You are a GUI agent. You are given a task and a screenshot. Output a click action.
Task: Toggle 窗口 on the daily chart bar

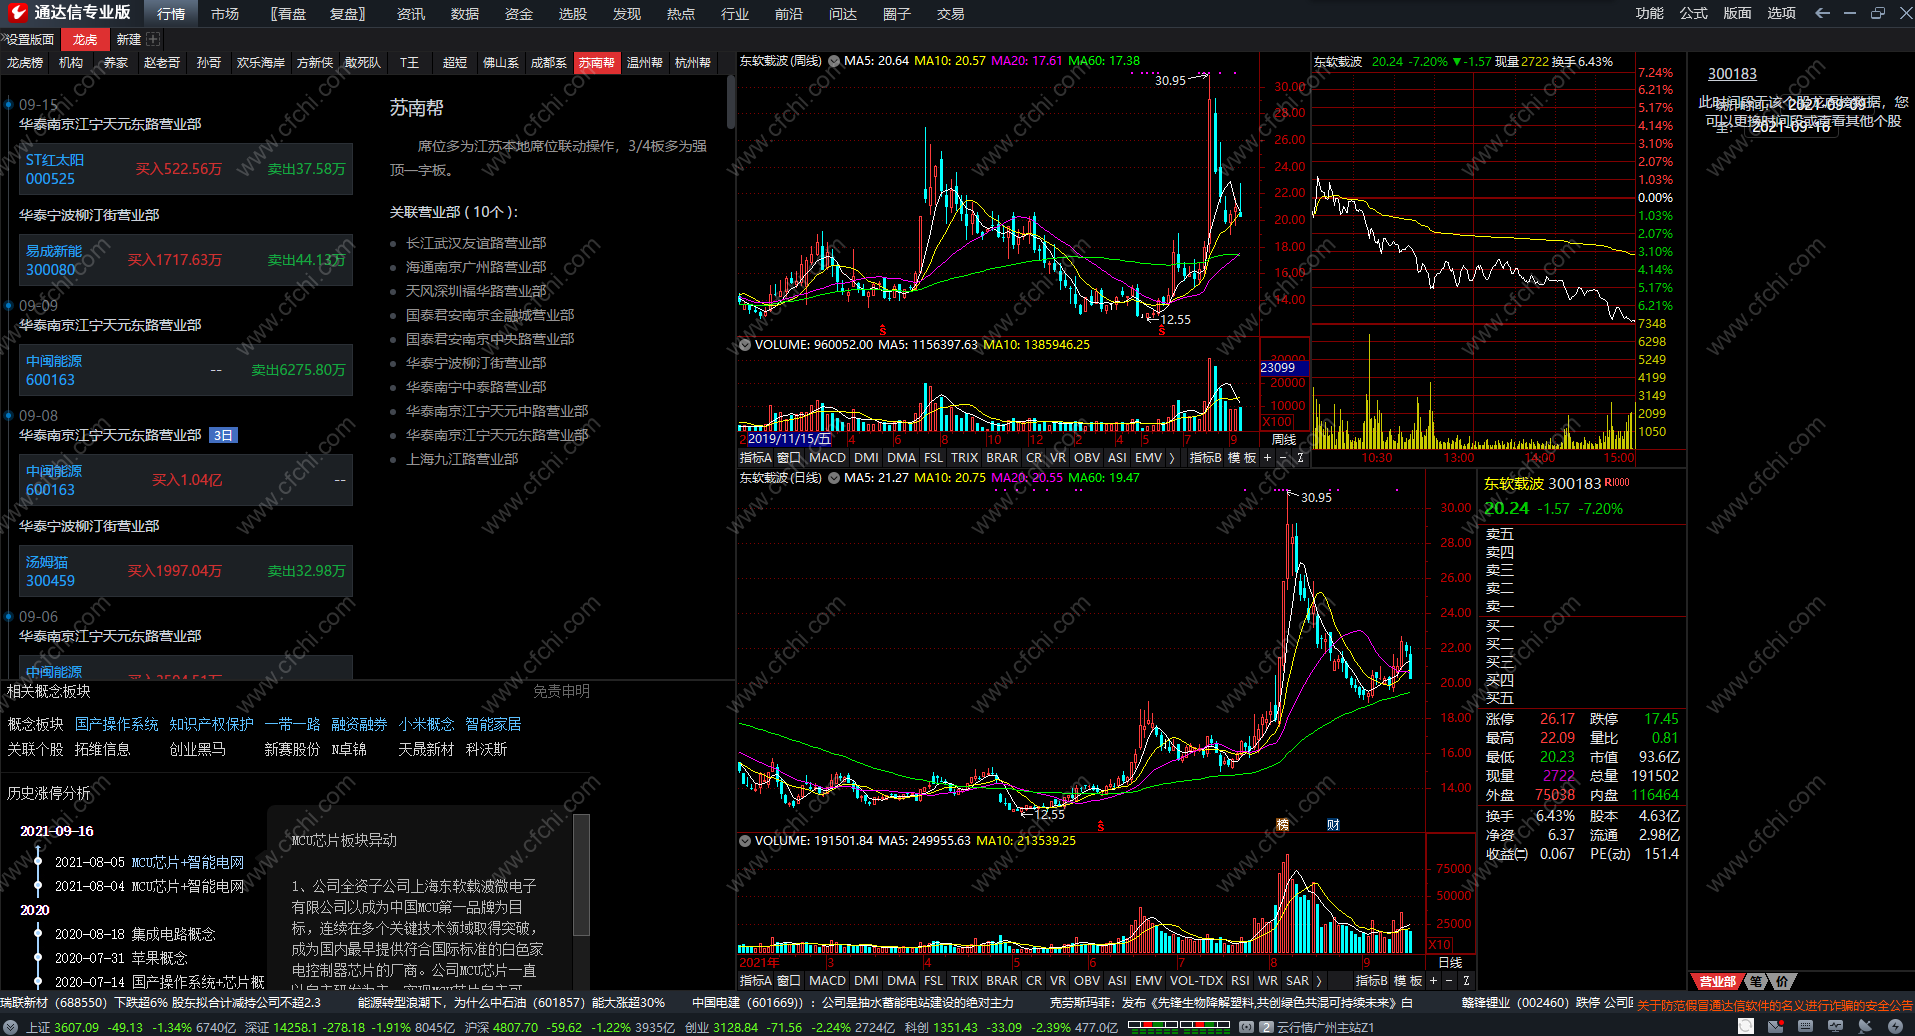tap(789, 981)
